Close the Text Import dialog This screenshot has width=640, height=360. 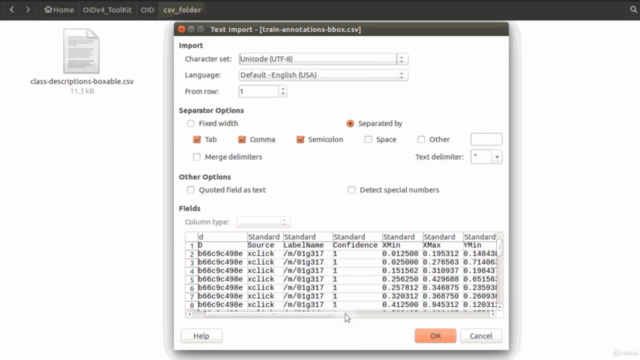tap(182, 29)
